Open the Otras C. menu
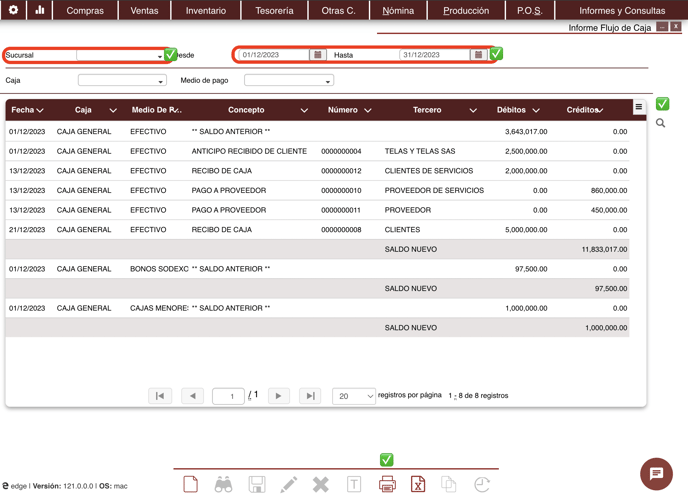Screen dimensions: 688x495 (338, 11)
